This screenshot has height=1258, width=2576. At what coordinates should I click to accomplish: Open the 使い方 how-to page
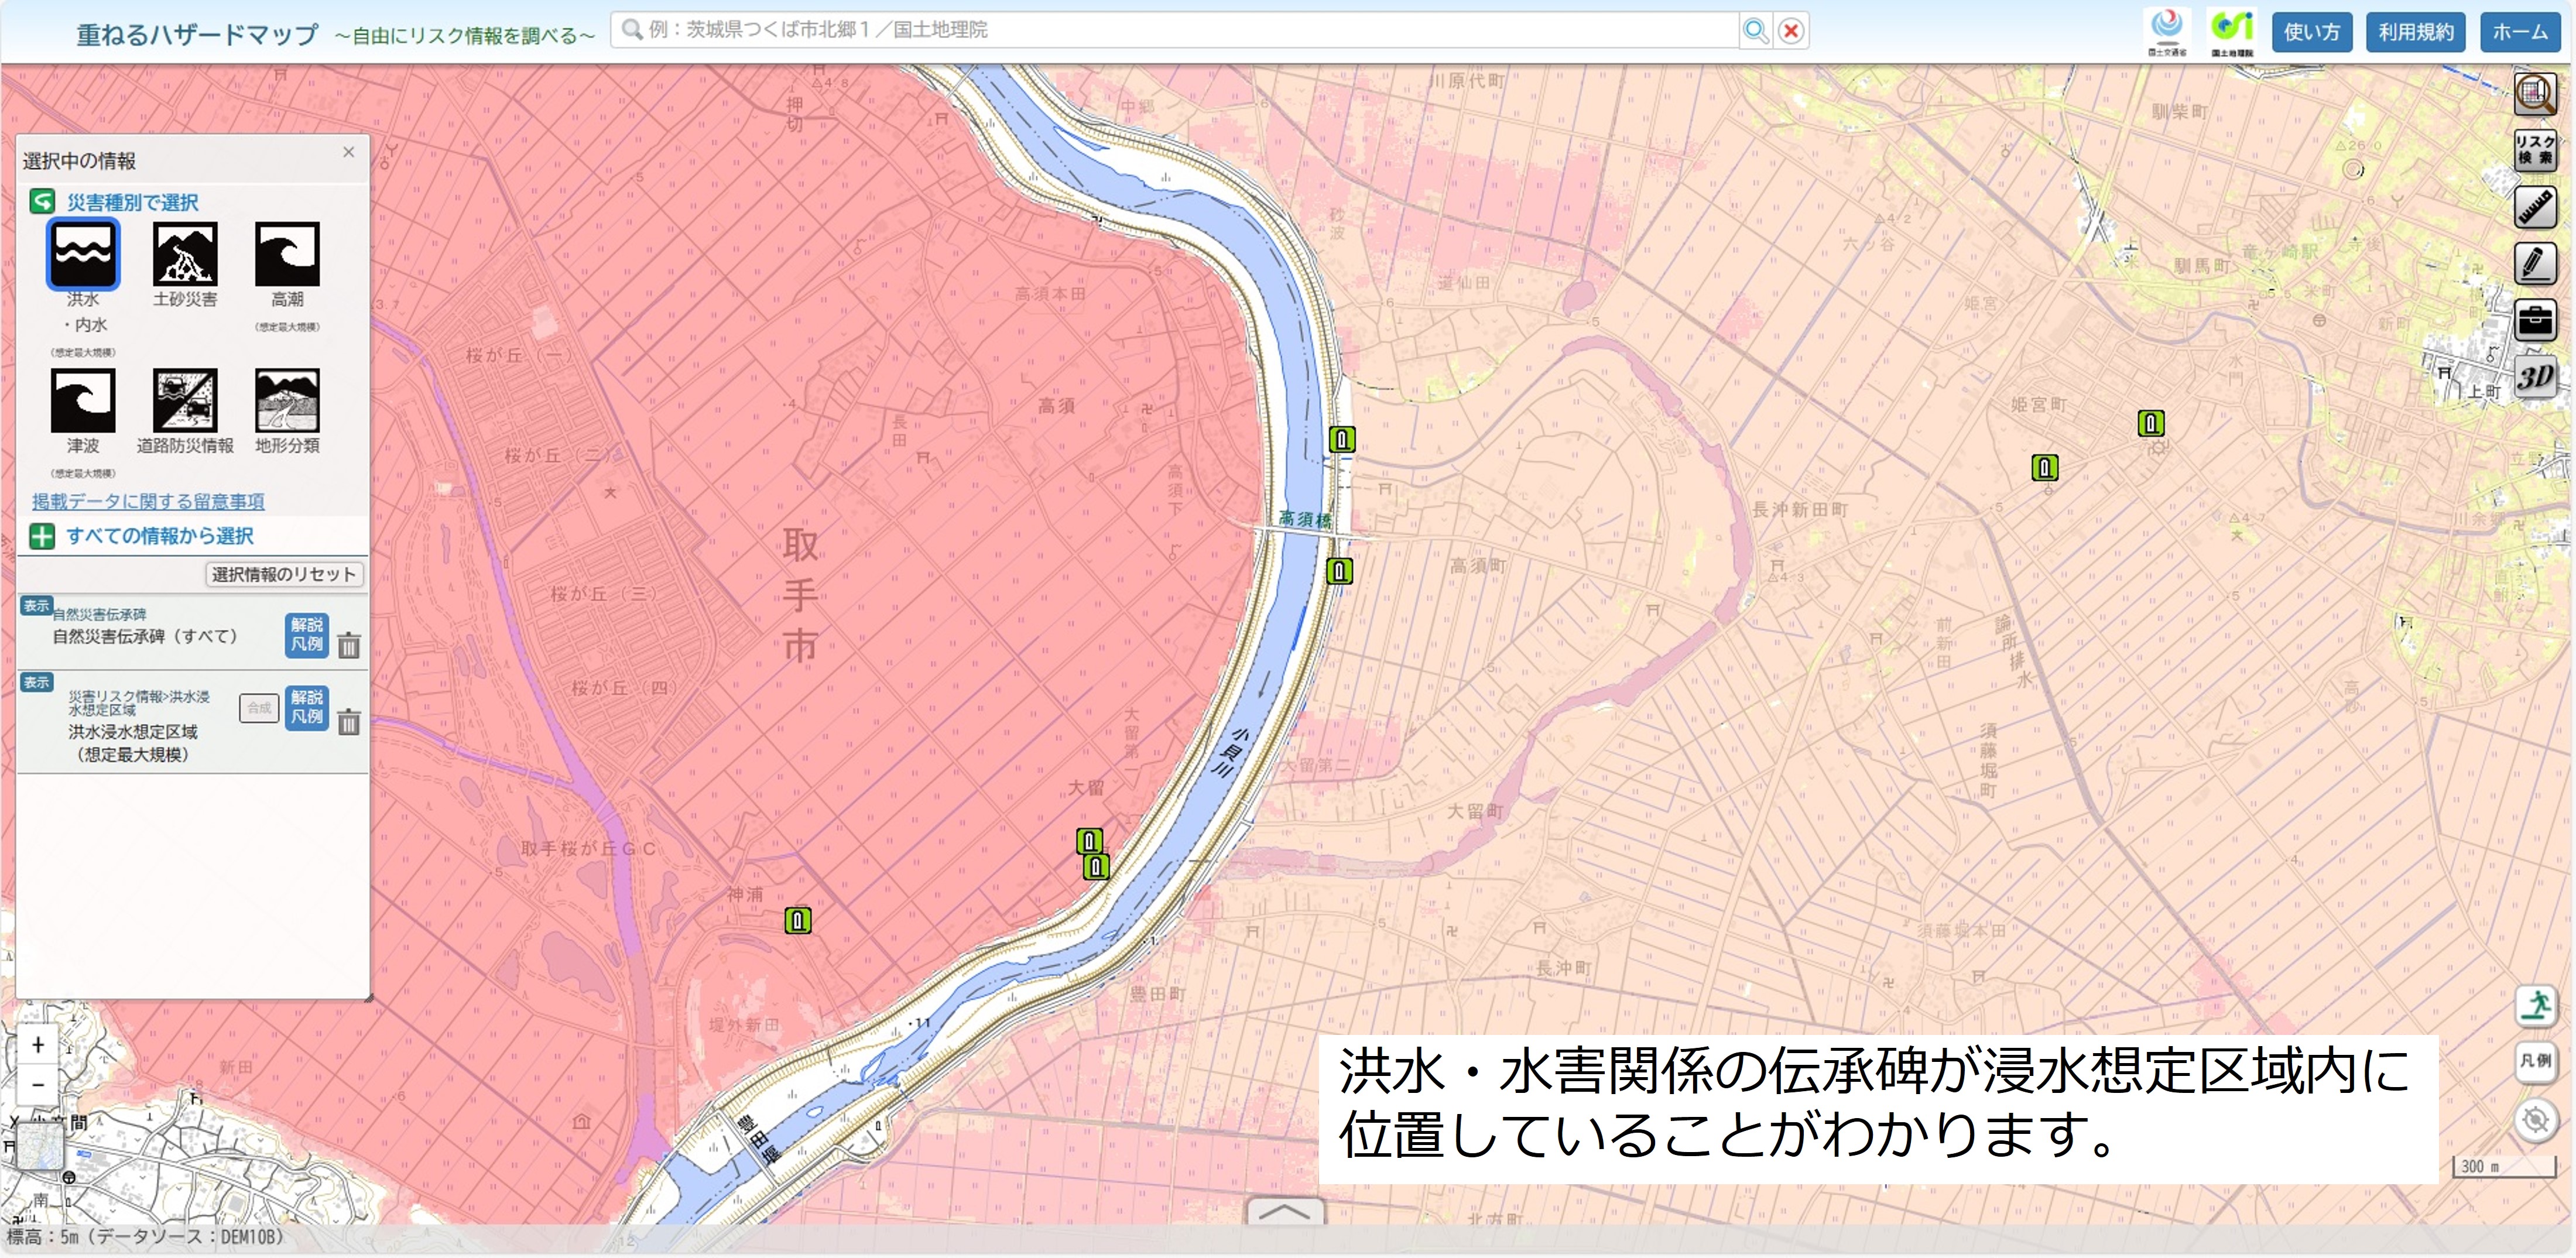coord(2311,32)
